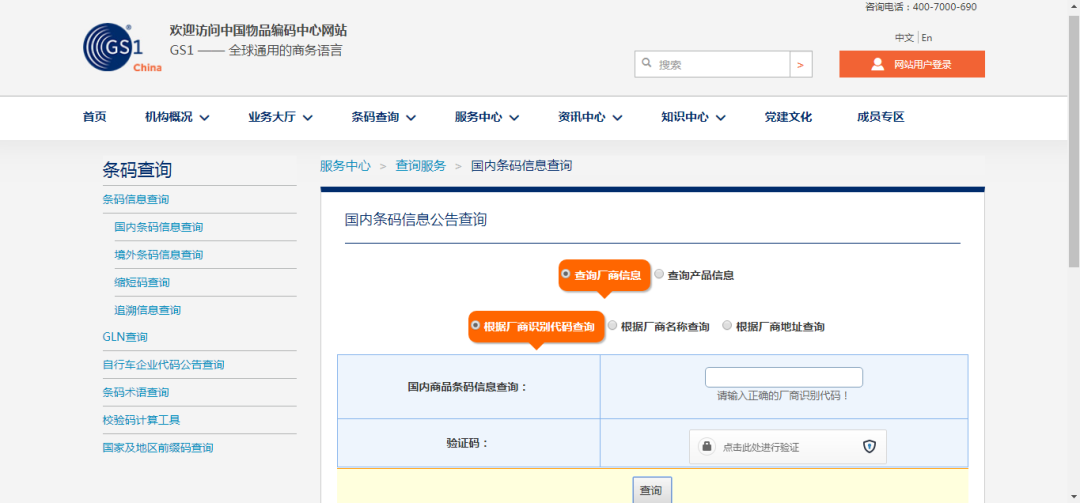Open 校验码计算工具 sidebar link
This screenshot has width=1080, height=503.
(141, 420)
